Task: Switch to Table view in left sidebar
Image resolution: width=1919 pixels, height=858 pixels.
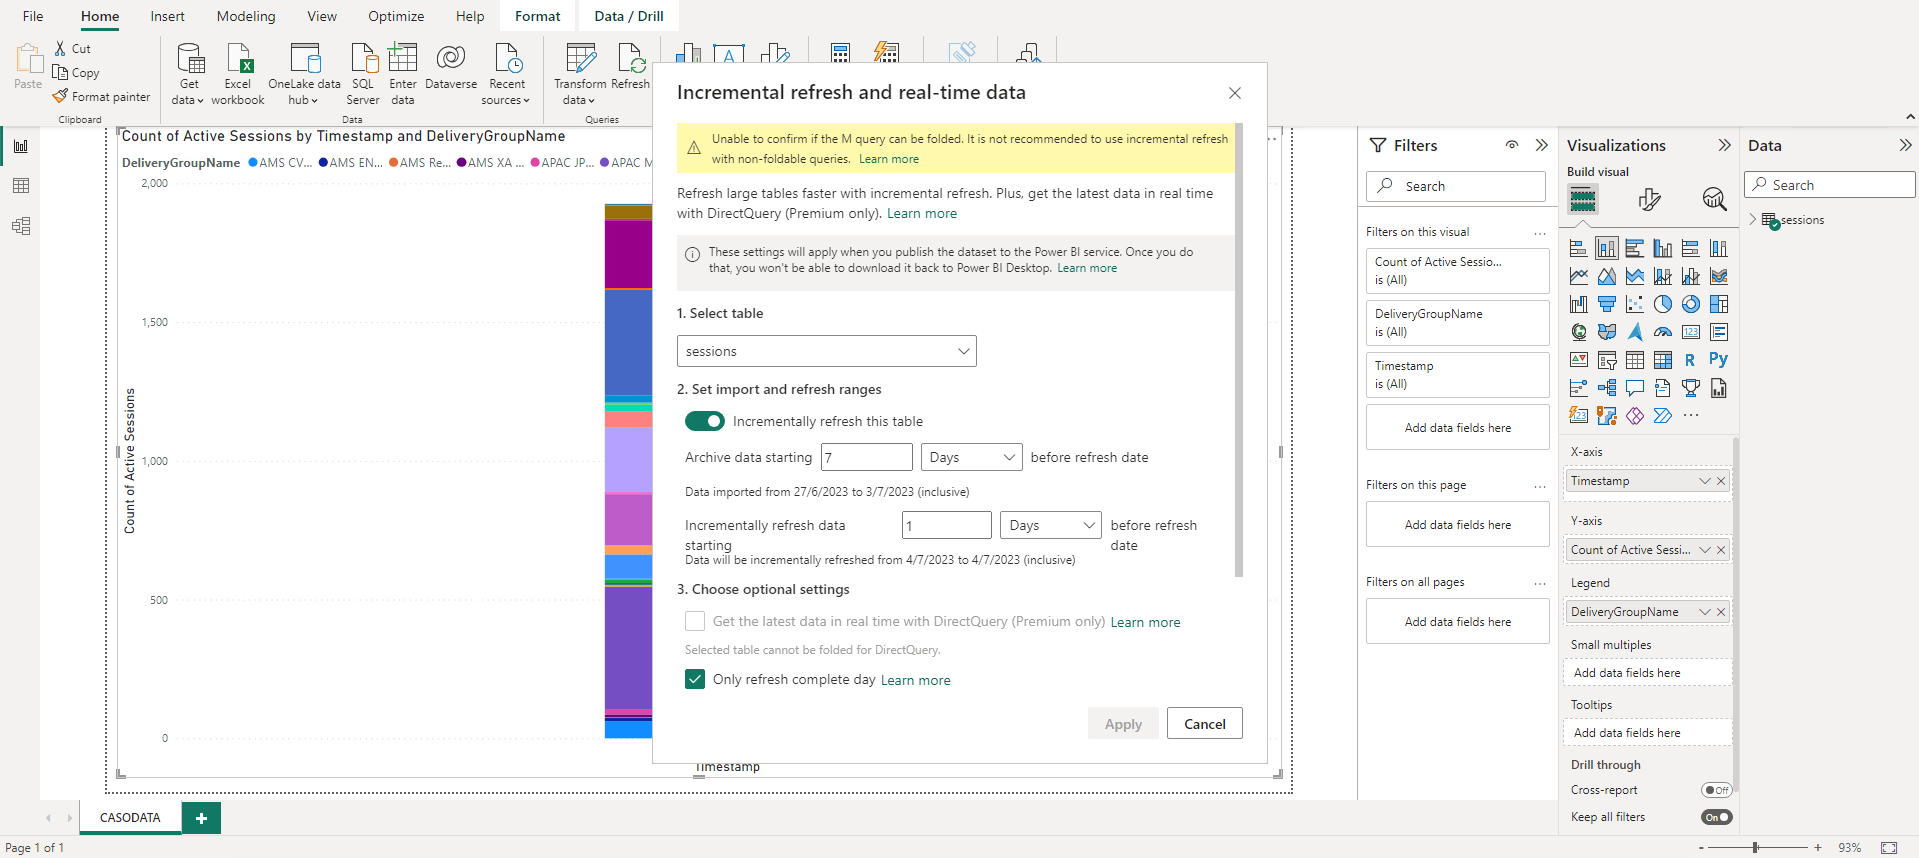Action: coord(21,186)
